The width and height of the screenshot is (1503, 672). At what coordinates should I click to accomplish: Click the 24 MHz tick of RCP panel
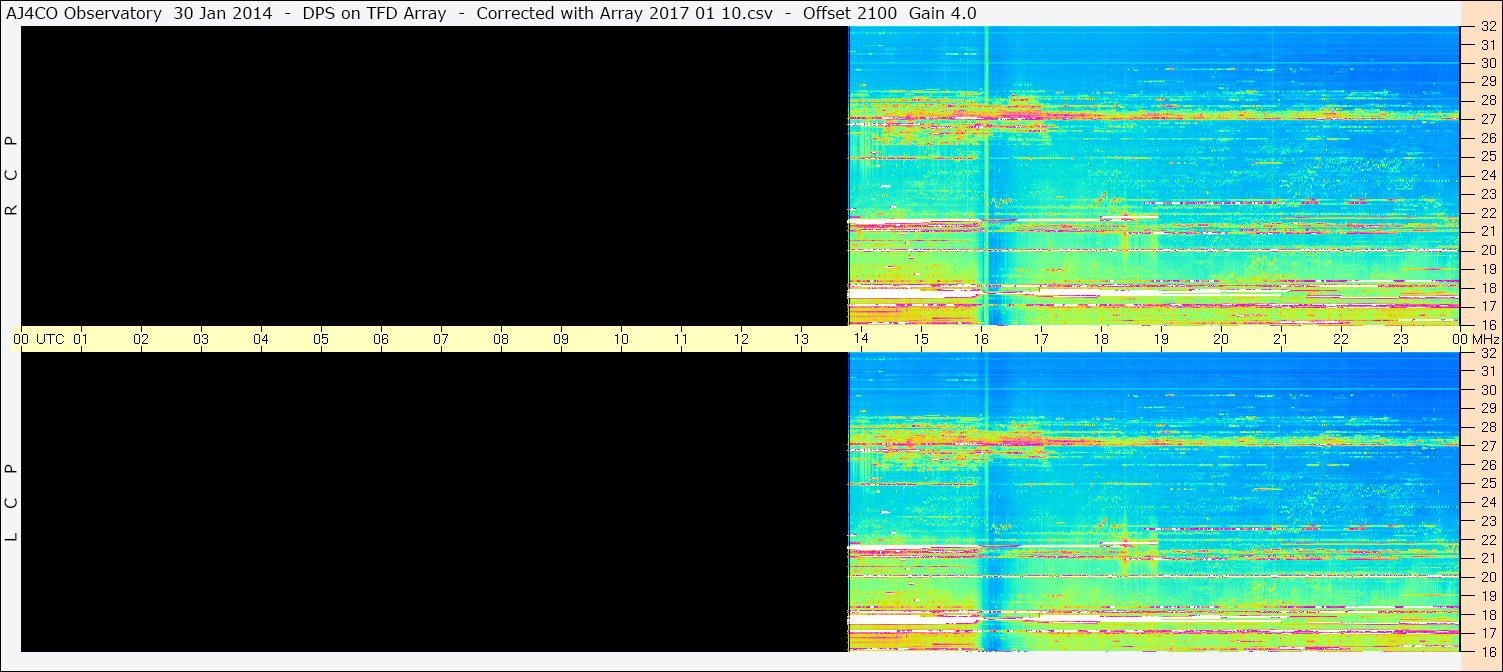pyautogui.click(x=1488, y=175)
